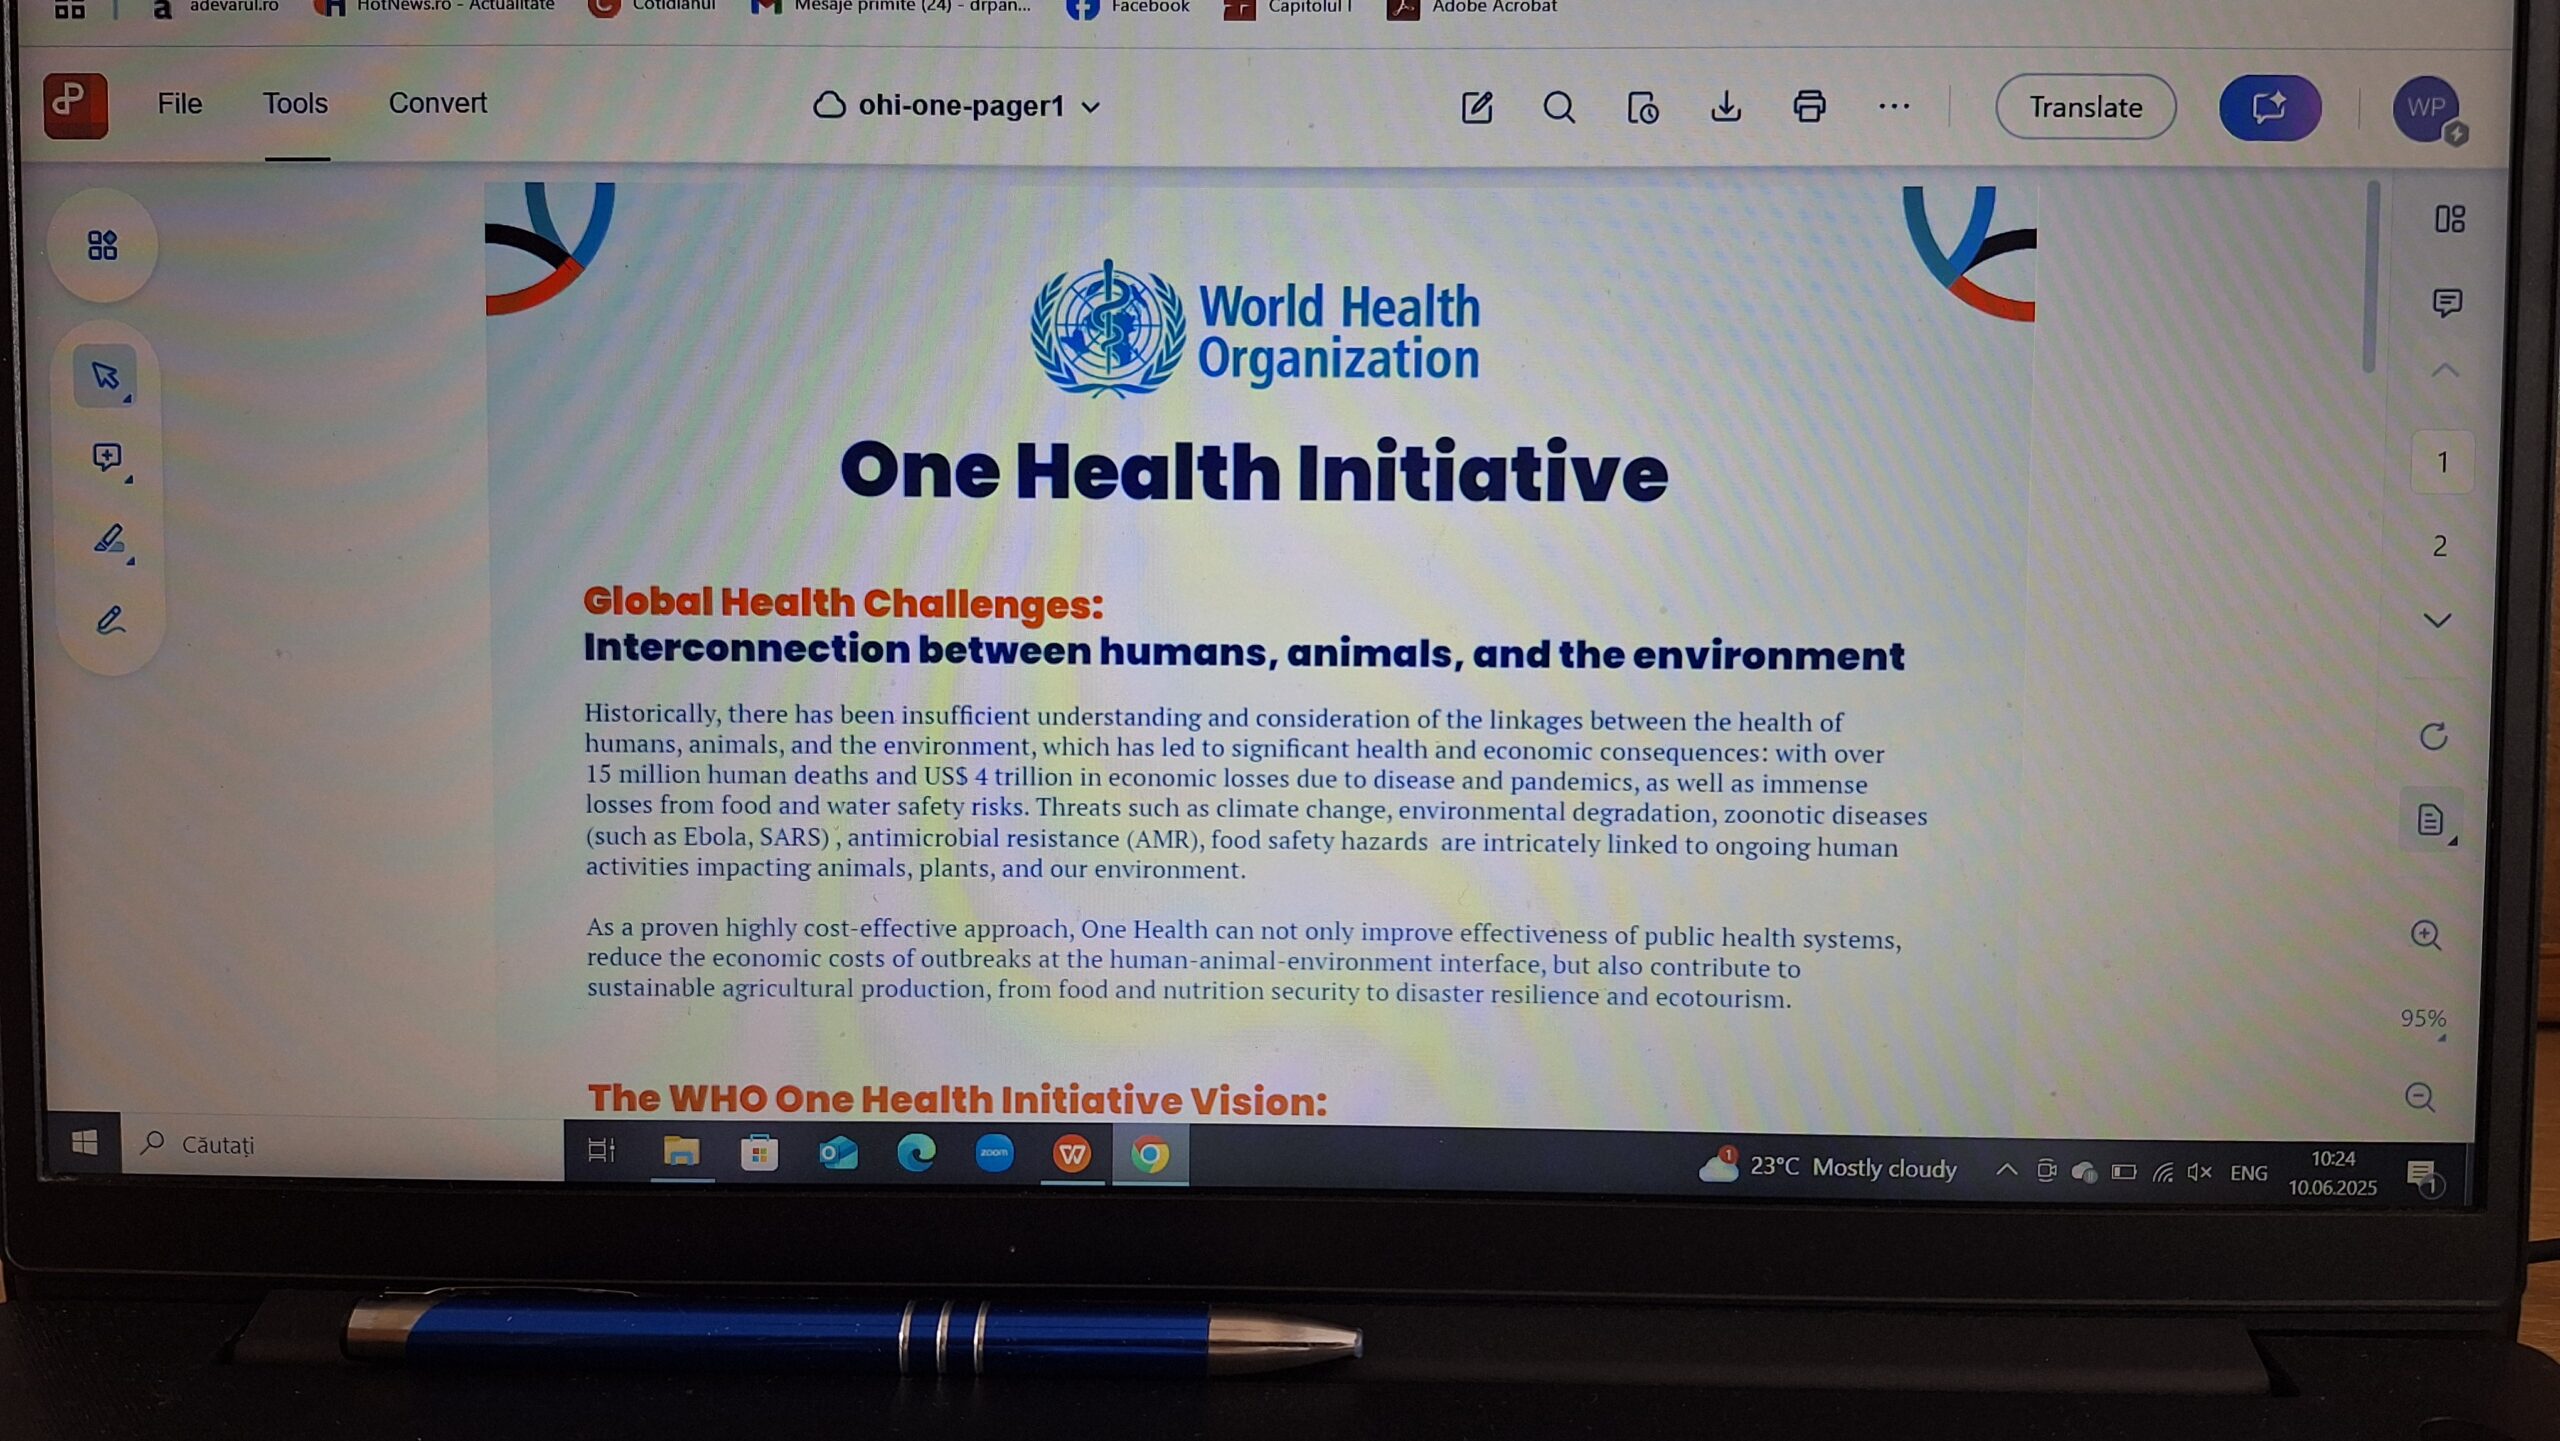Open the File menu
The height and width of the screenshot is (1441, 2560).
[x=180, y=104]
